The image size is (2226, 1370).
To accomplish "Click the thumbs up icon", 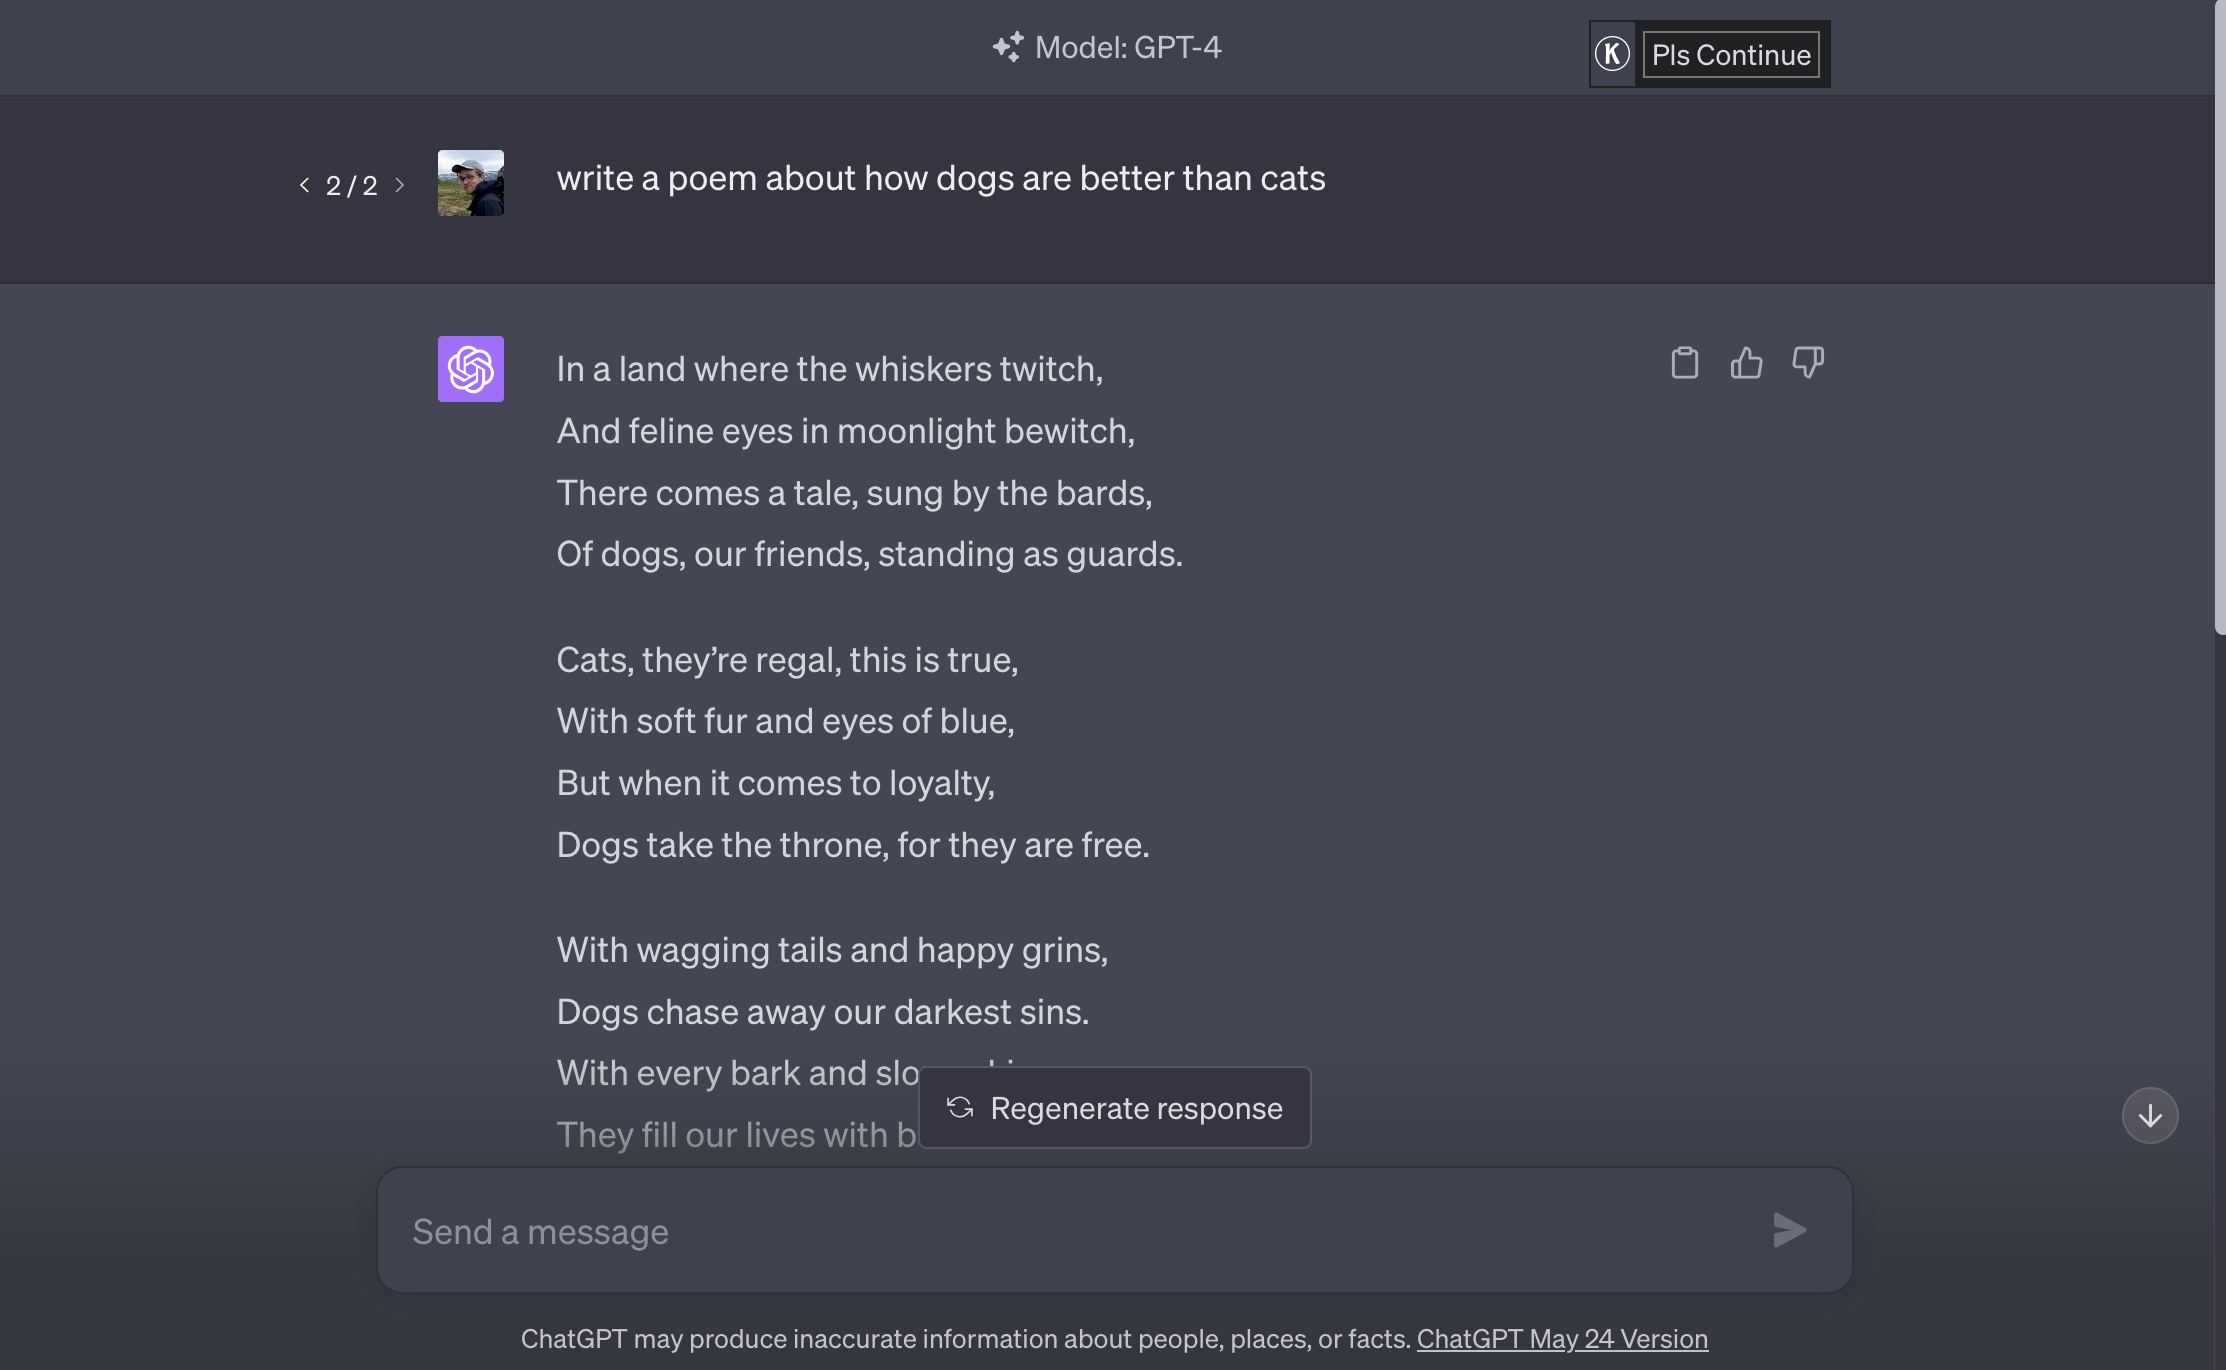I will 1746,362.
